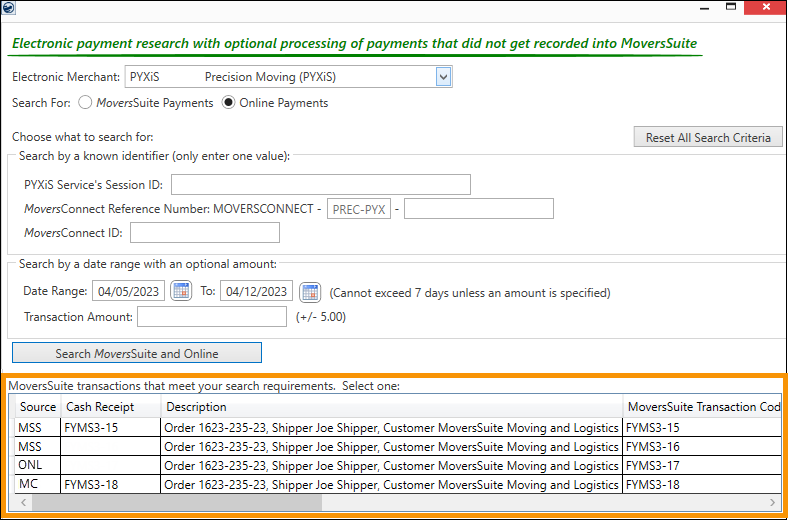The height and width of the screenshot is (520, 788).
Task: Click the MoversConnect ID input field
Action: tap(205, 233)
